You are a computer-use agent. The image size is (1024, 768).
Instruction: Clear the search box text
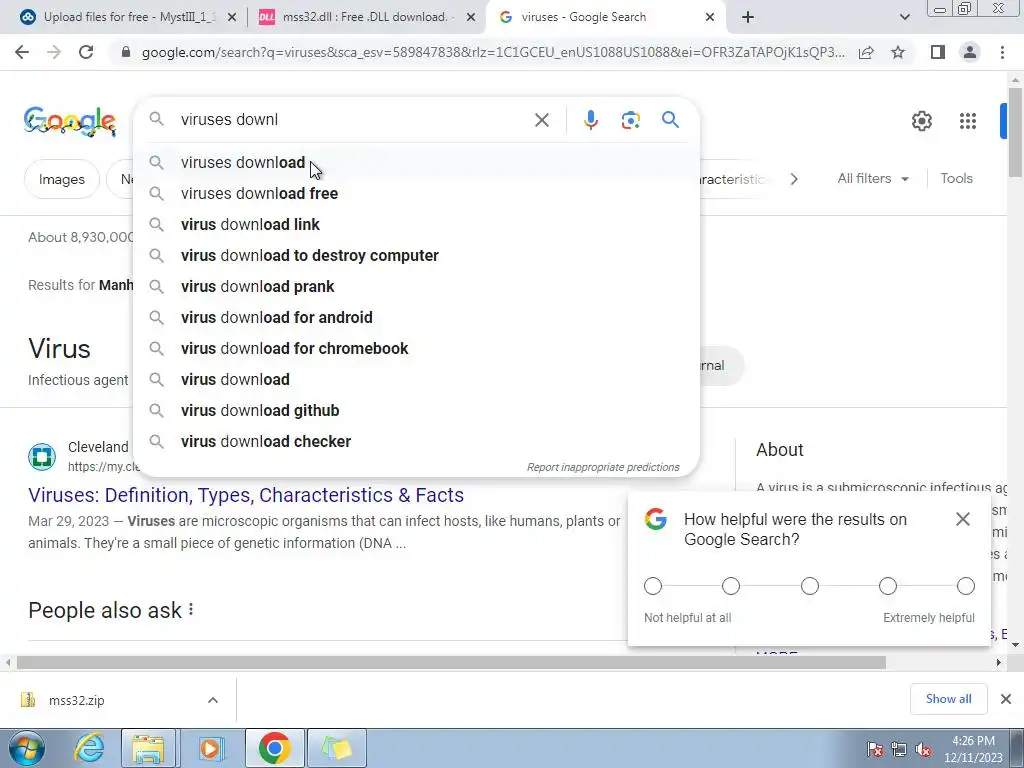pyautogui.click(x=541, y=120)
